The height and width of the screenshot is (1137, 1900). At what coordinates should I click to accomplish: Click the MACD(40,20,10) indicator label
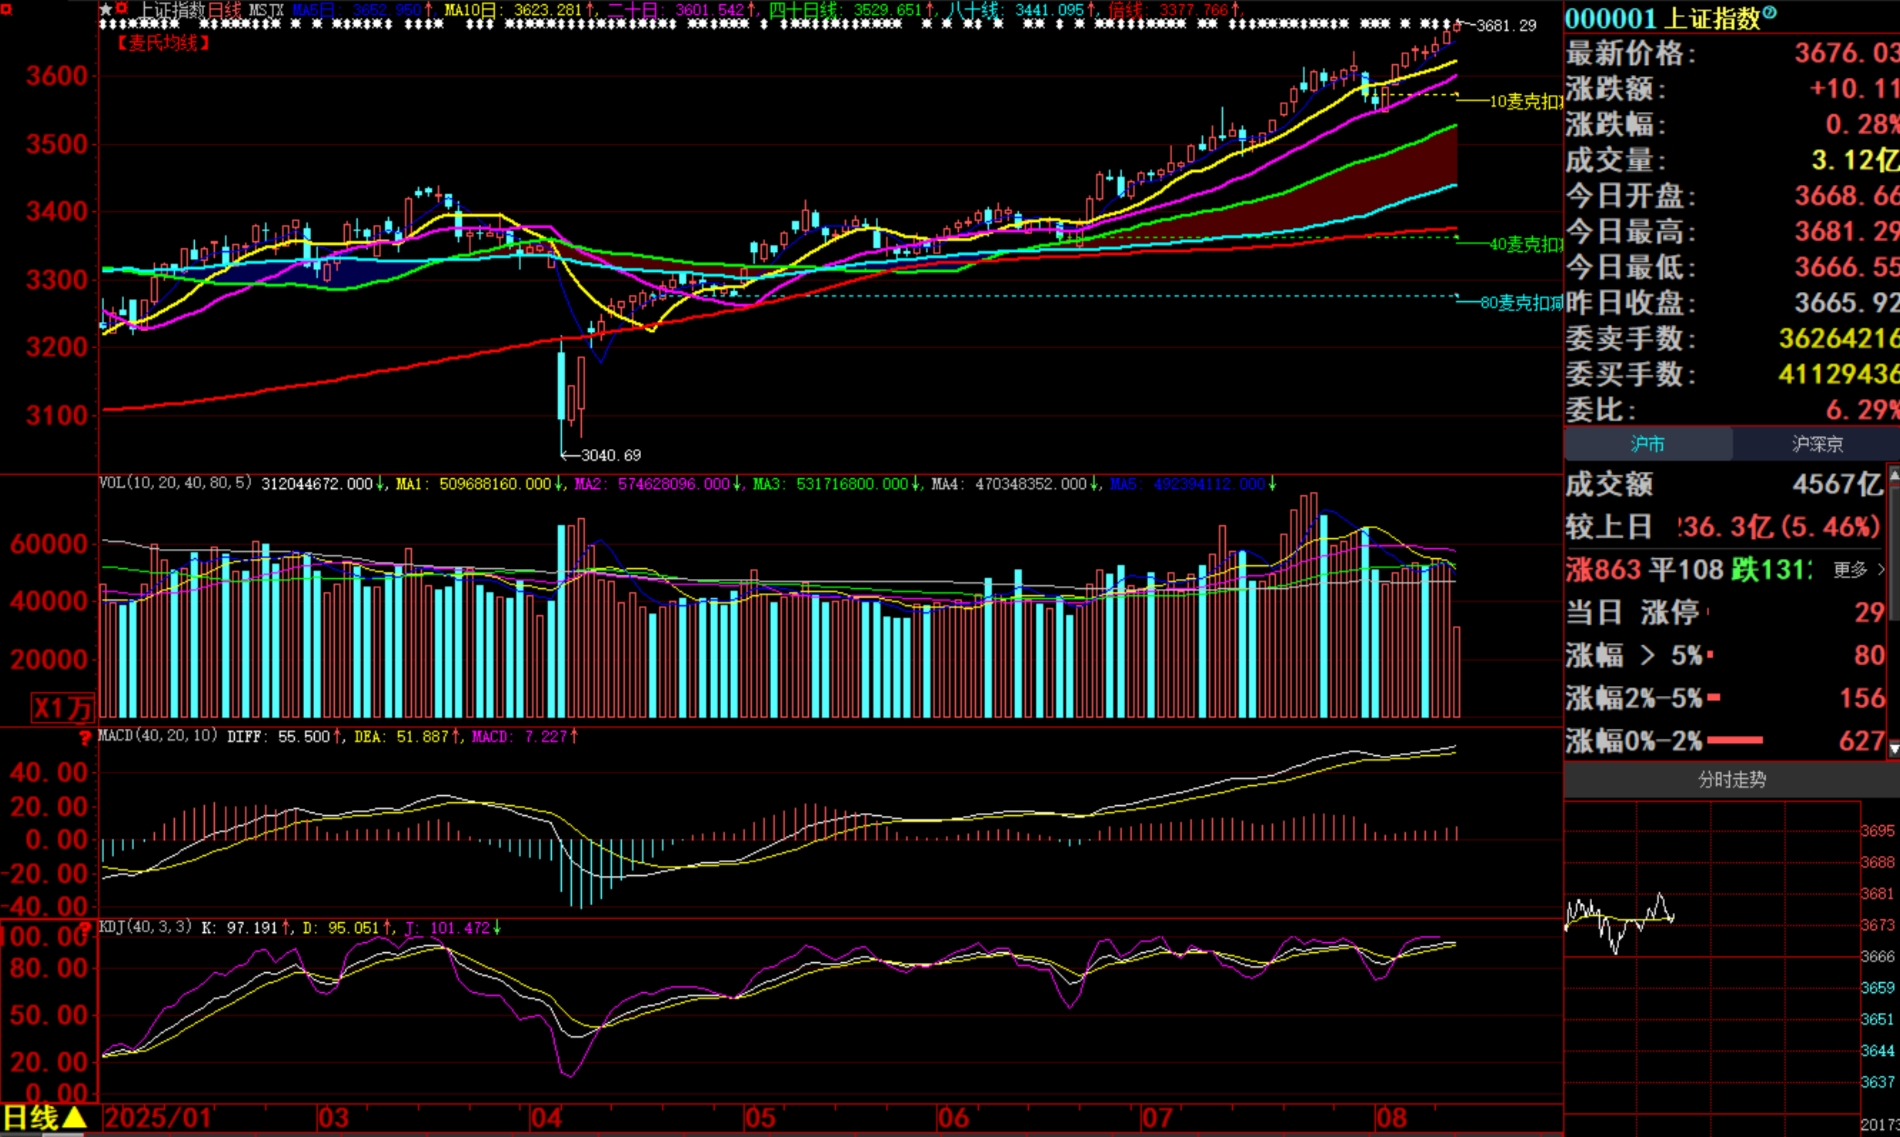(158, 736)
